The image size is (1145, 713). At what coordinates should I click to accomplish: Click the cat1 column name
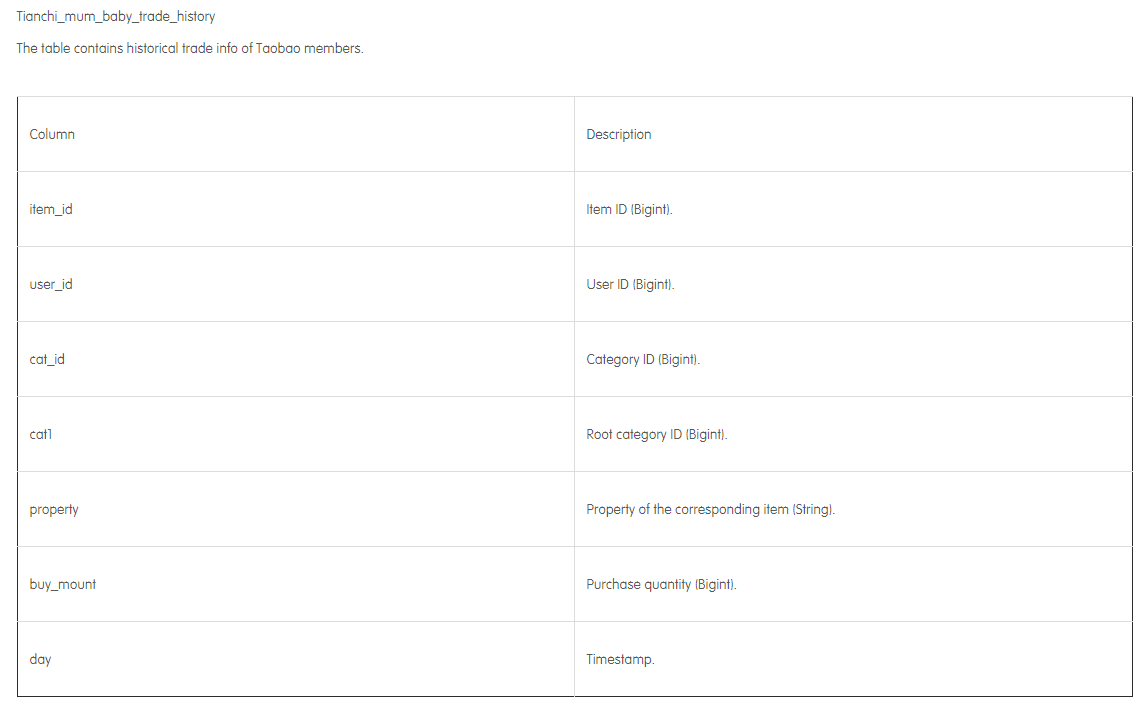coord(41,434)
